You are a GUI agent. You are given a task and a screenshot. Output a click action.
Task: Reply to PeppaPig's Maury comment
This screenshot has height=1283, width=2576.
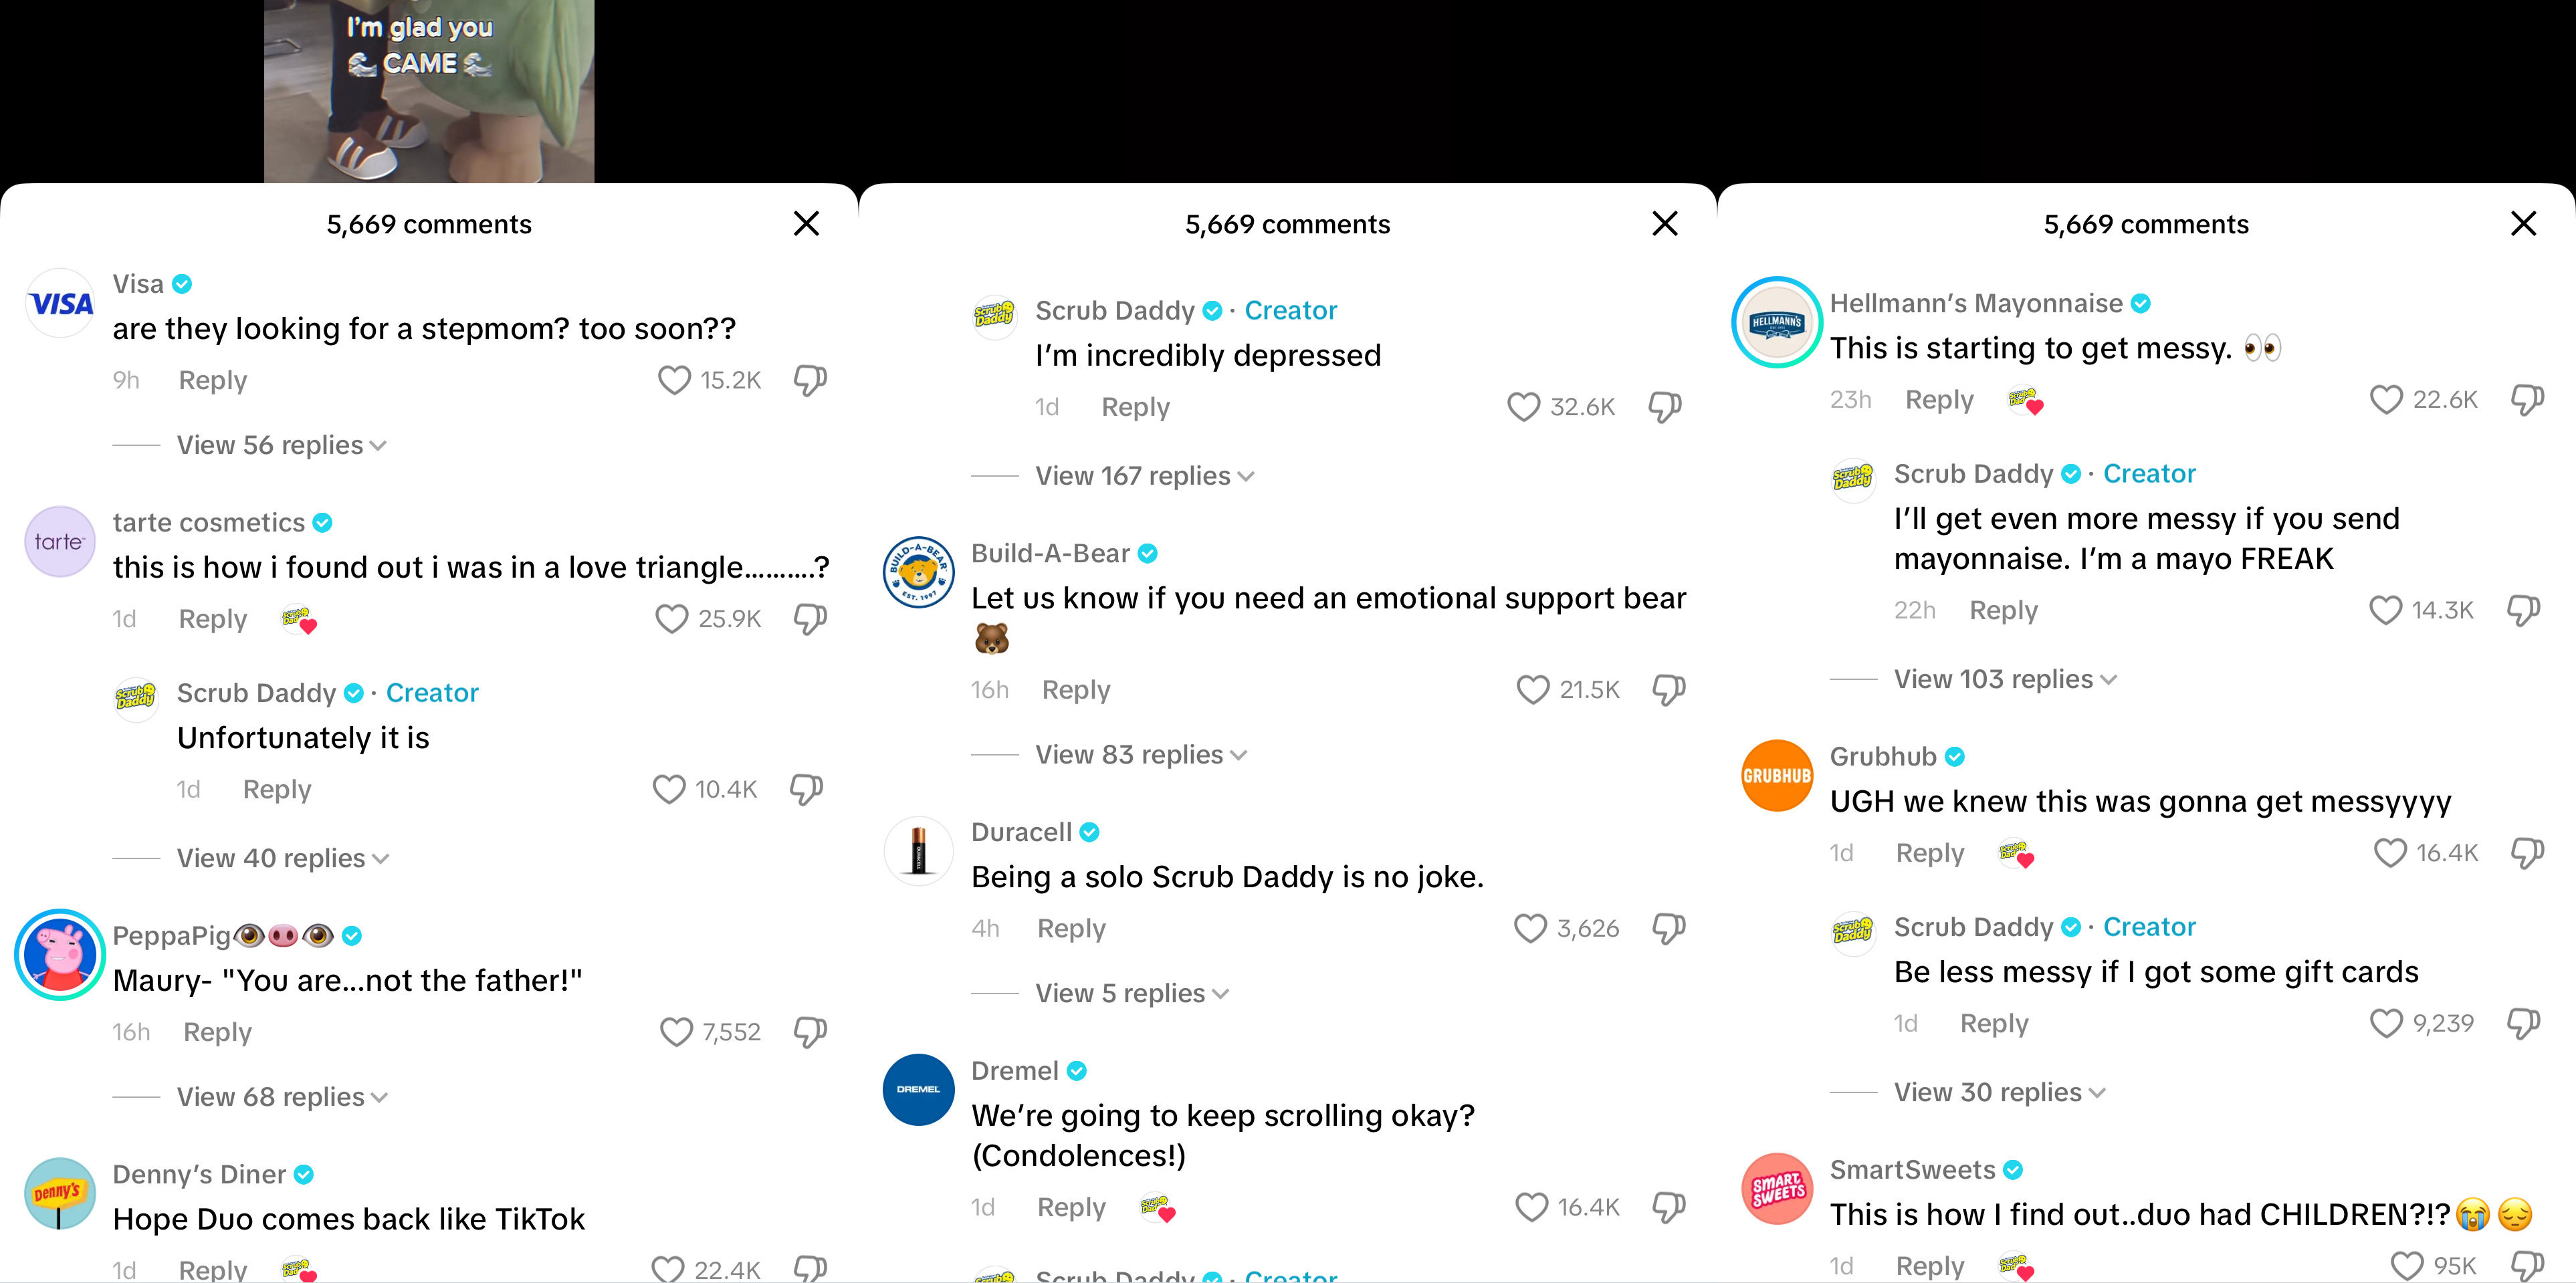point(217,1032)
